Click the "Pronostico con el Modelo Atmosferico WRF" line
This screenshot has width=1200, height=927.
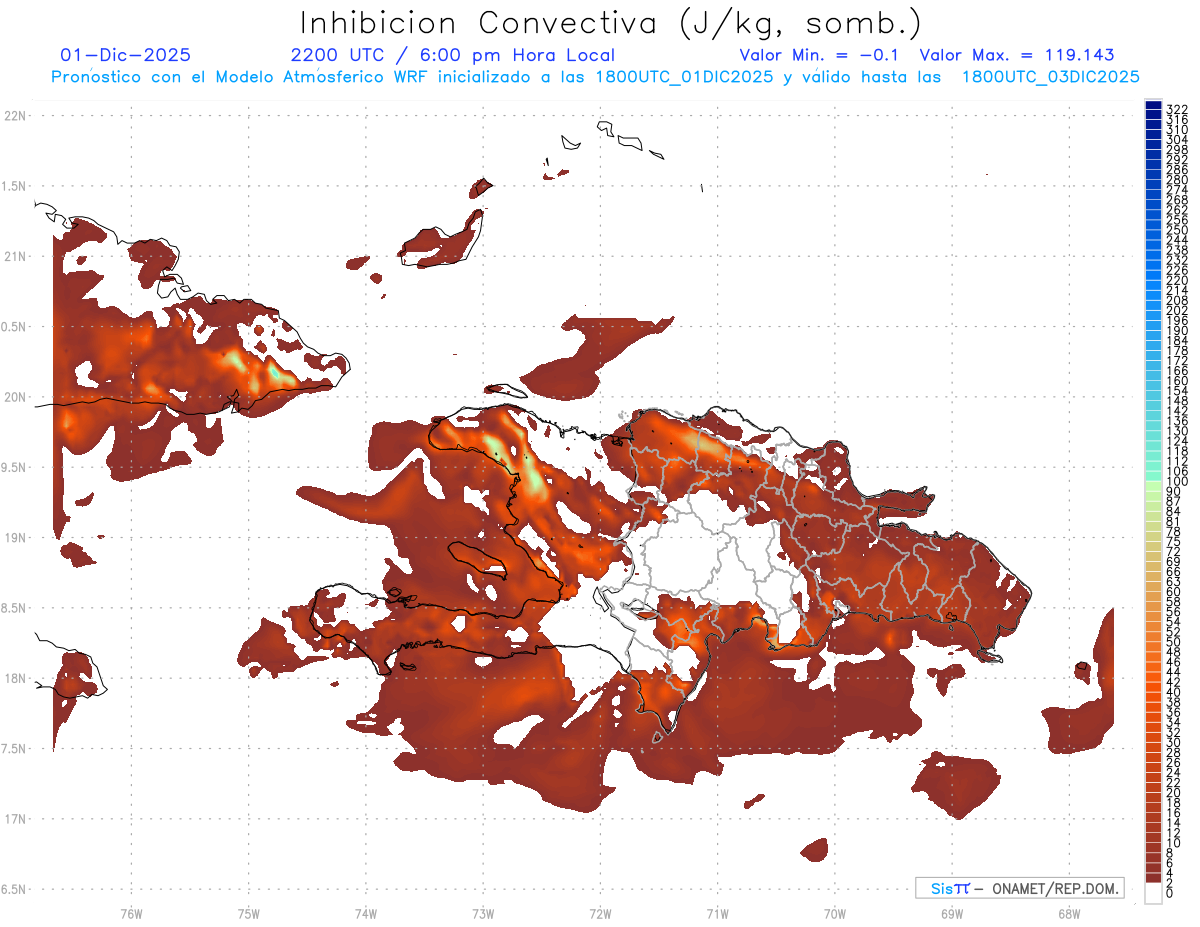(595, 77)
